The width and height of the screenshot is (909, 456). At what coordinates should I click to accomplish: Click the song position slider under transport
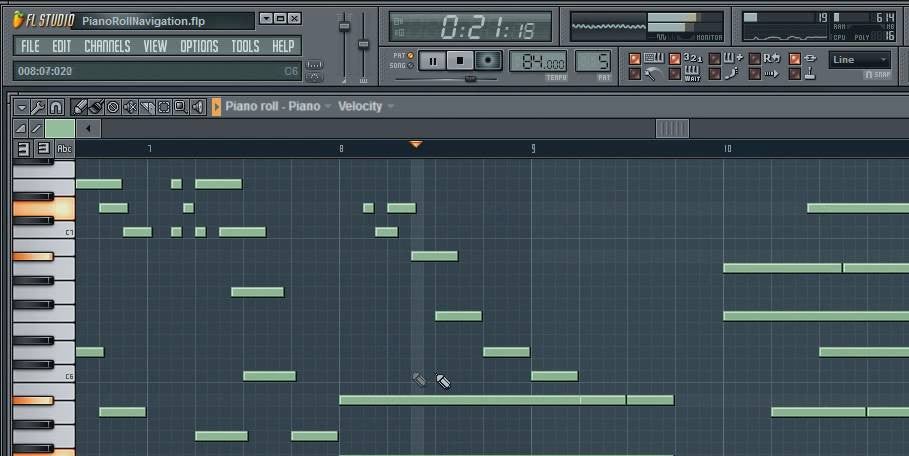point(470,78)
